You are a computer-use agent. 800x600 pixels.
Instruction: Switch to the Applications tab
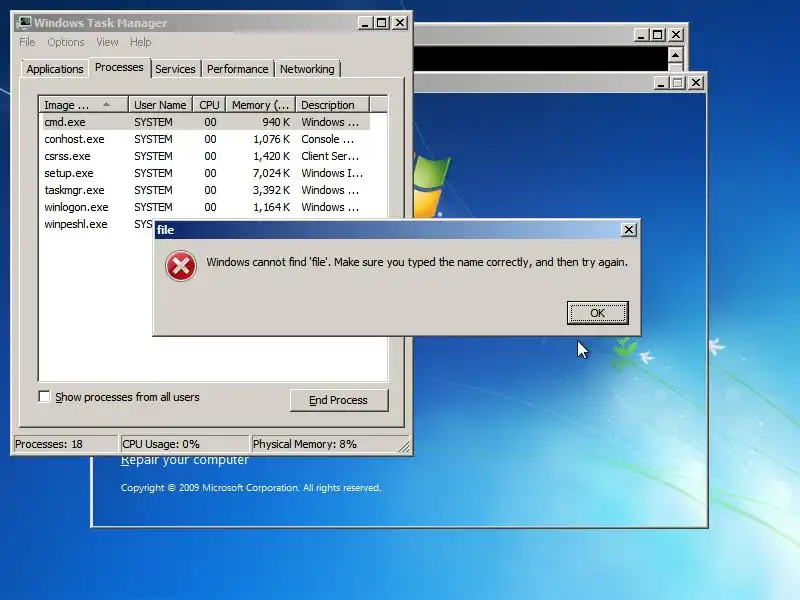[x=55, y=69]
